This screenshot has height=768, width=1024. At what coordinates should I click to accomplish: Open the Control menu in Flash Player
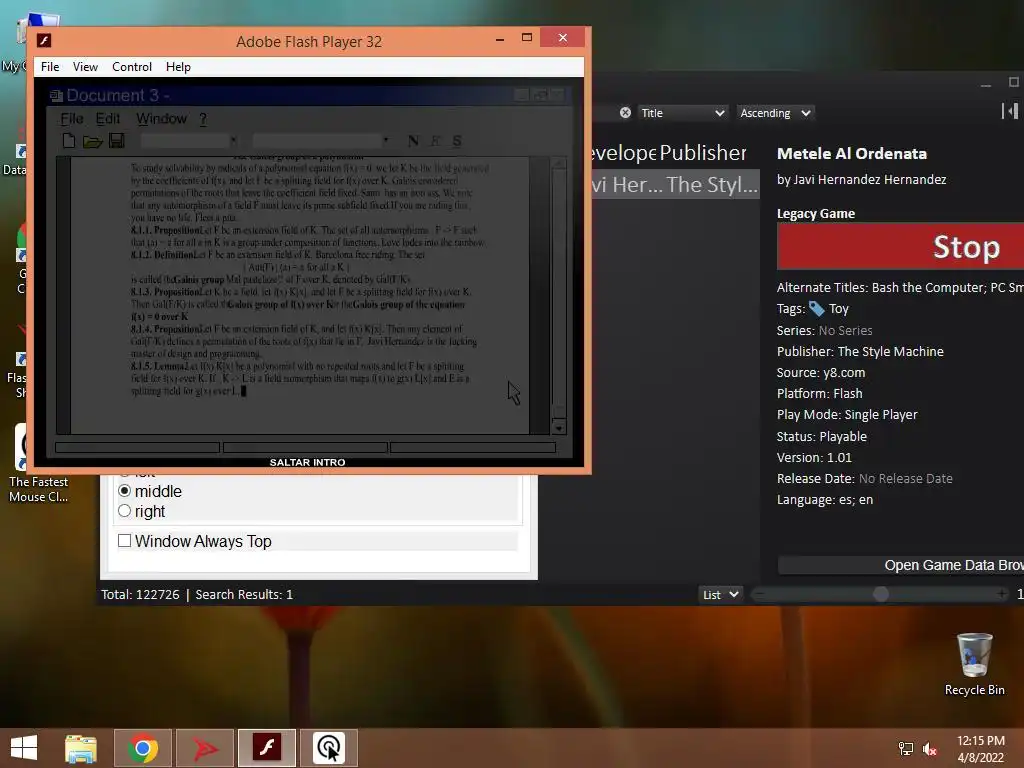click(x=131, y=67)
